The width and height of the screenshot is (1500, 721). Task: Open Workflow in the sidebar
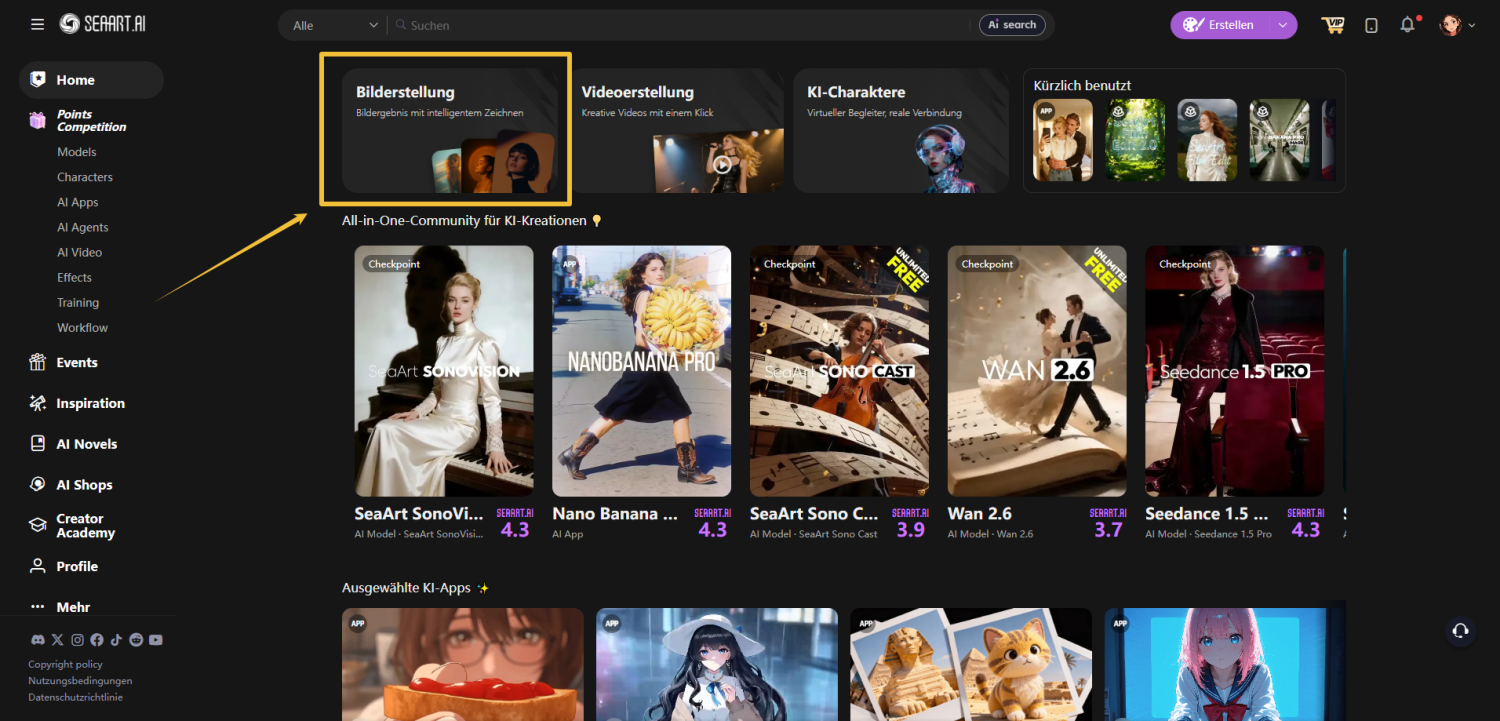click(x=82, y=328)
